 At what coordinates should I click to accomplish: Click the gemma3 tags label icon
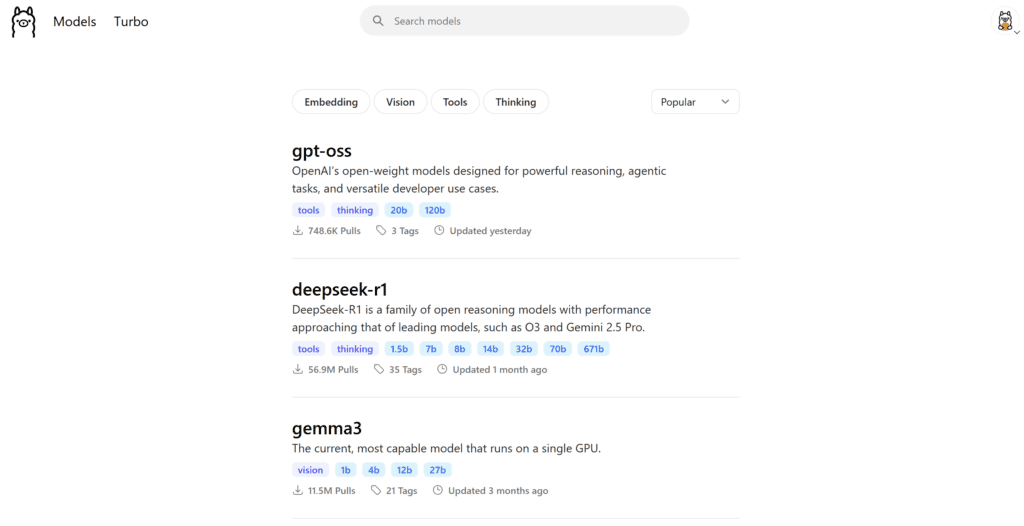tap(376, 491)
